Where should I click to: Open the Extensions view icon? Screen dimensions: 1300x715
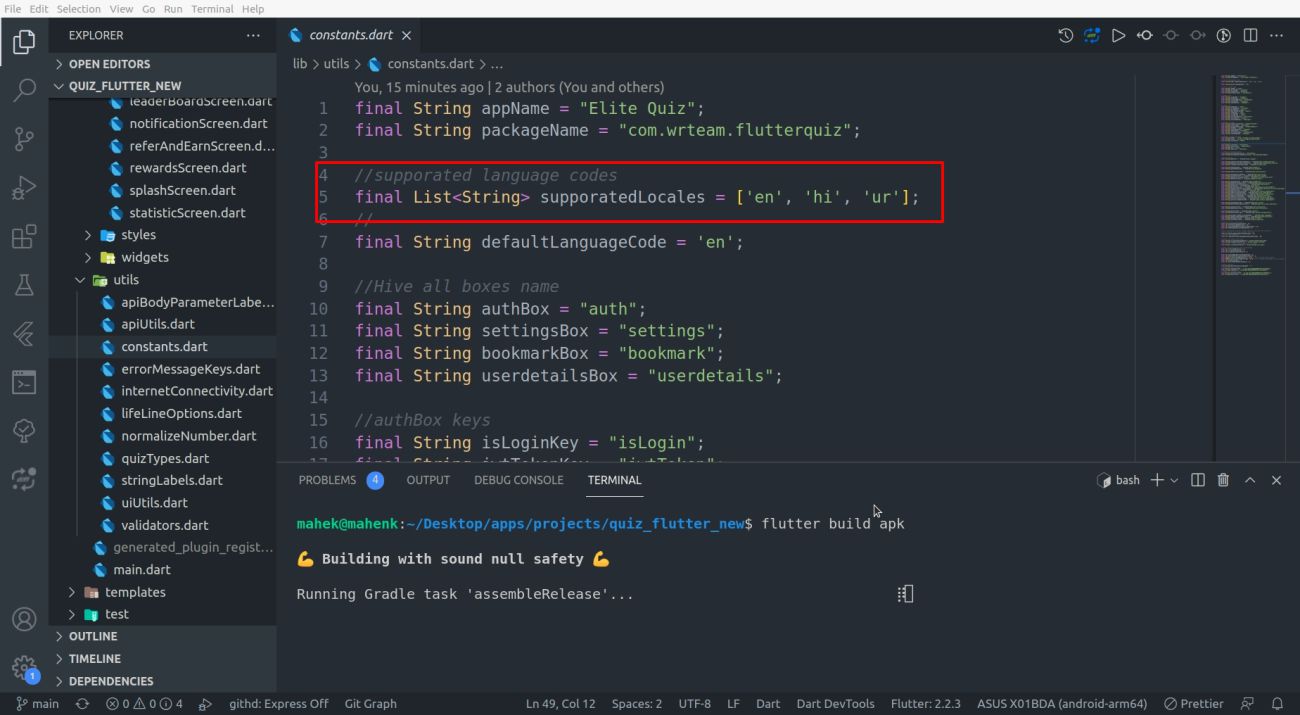click(24, 237)
